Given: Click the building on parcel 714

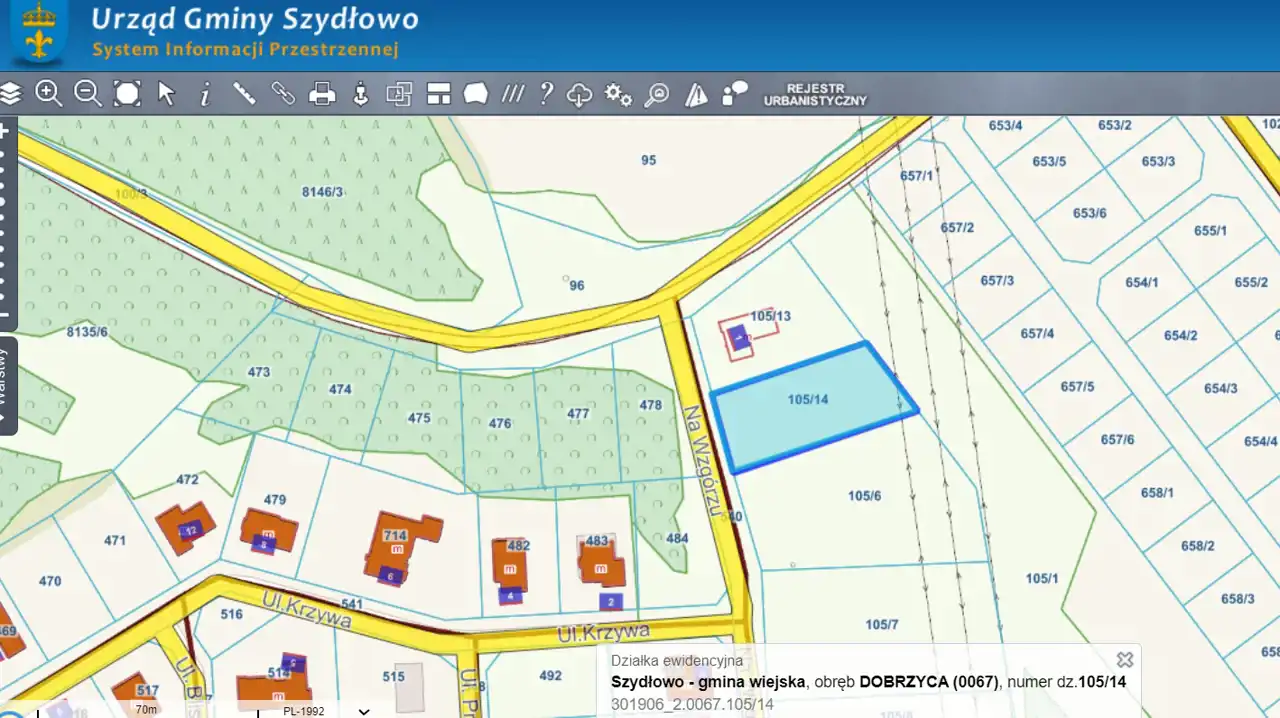Looking at the screenshot, I should (402, 549).
